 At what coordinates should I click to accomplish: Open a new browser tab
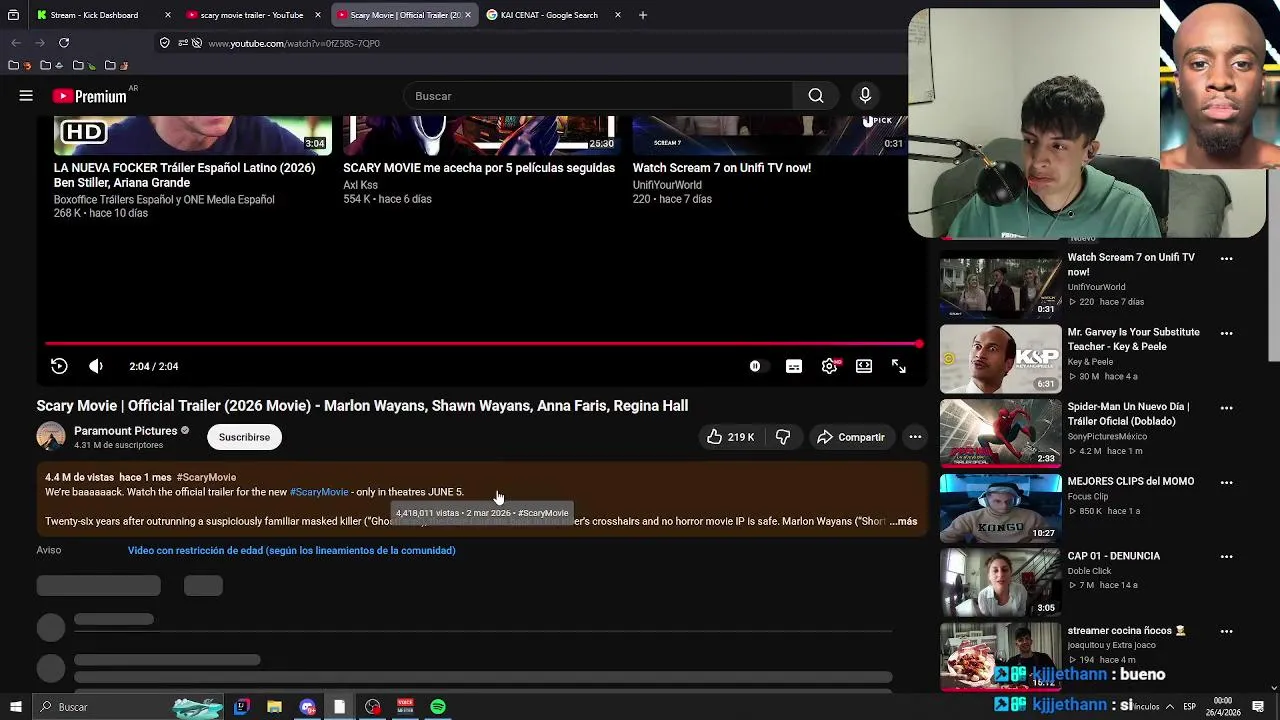643,15
